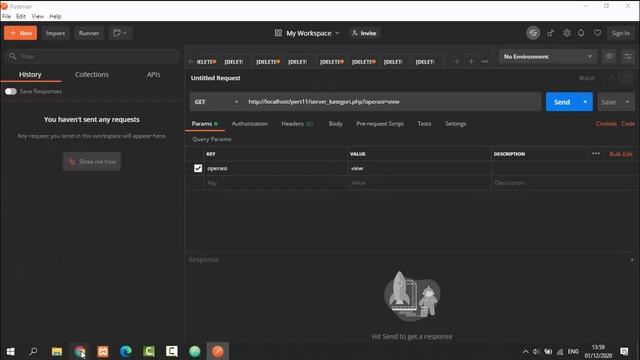This screenshot has width=640, height=360.
Task: Switch to the APIs sidebar tab
Action: 153,74
